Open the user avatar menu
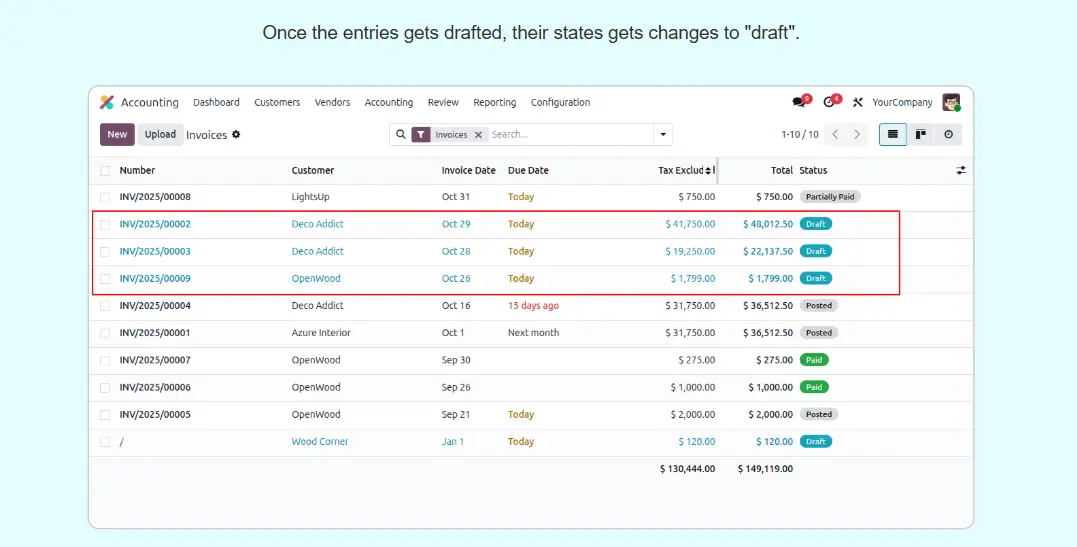The height and width of the screenshot is (547, 1077). (951, 102)
